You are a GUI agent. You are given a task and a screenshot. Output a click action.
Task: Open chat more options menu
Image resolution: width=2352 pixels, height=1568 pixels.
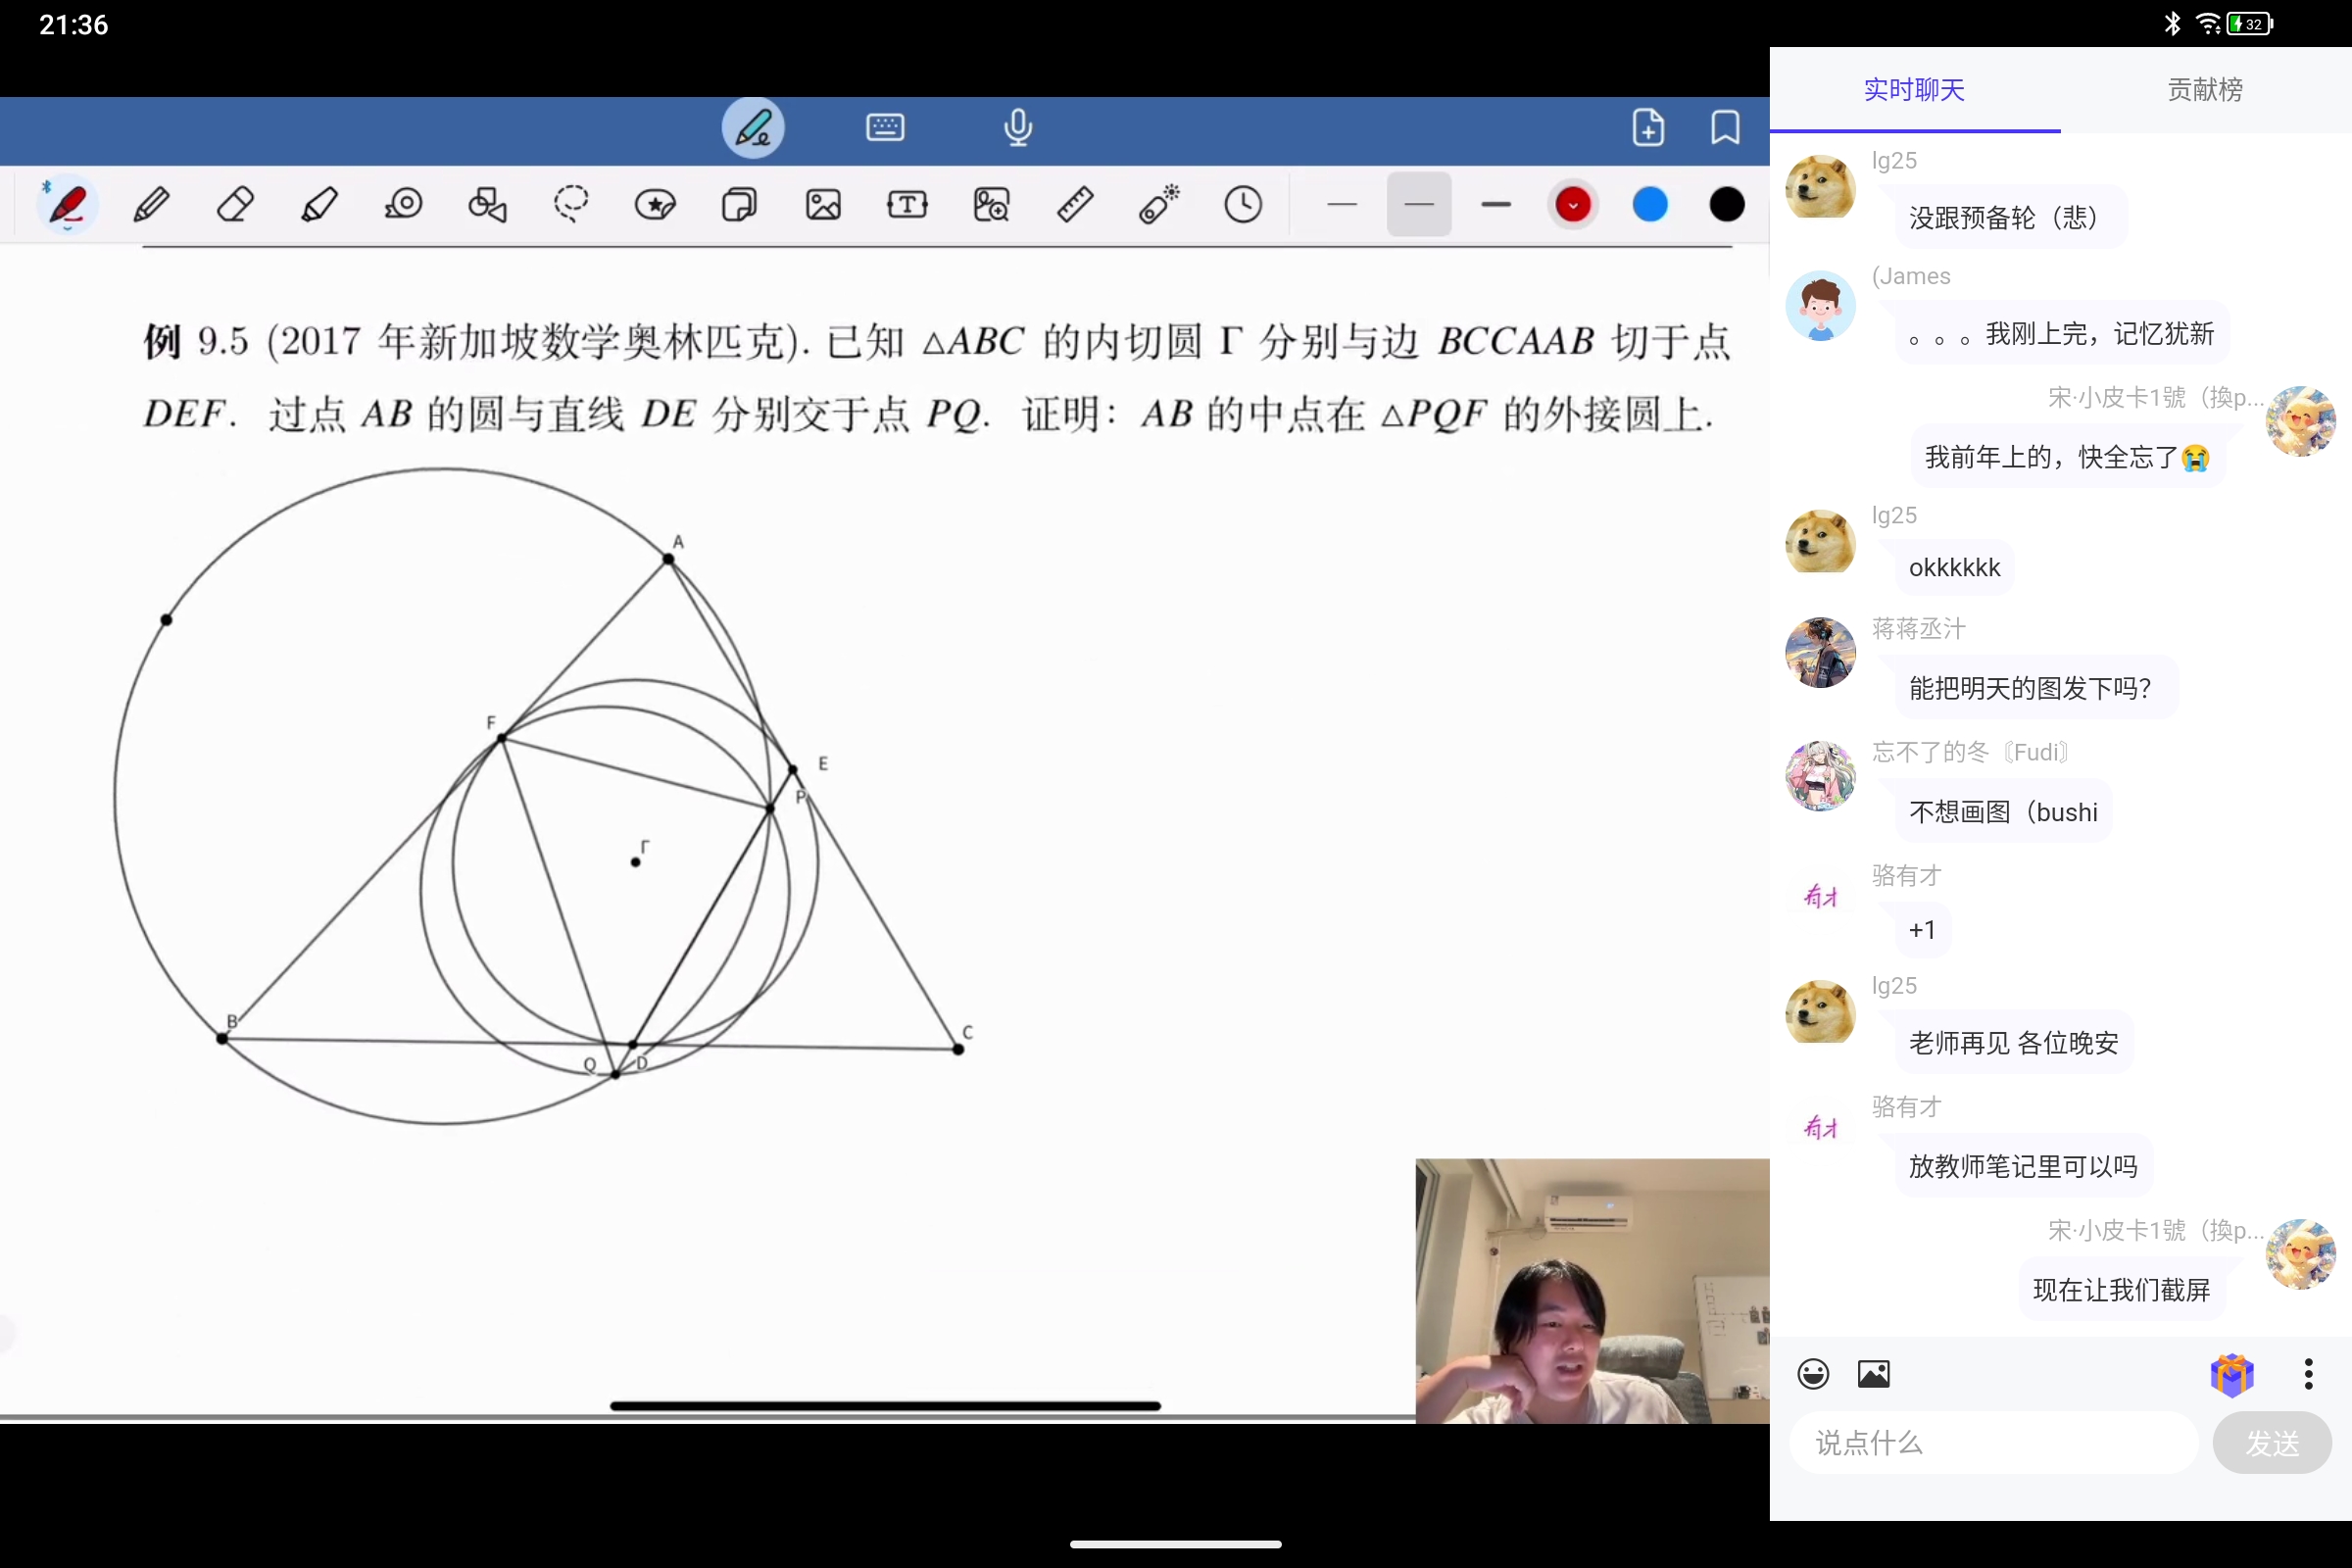(x=2308, y=1374)
